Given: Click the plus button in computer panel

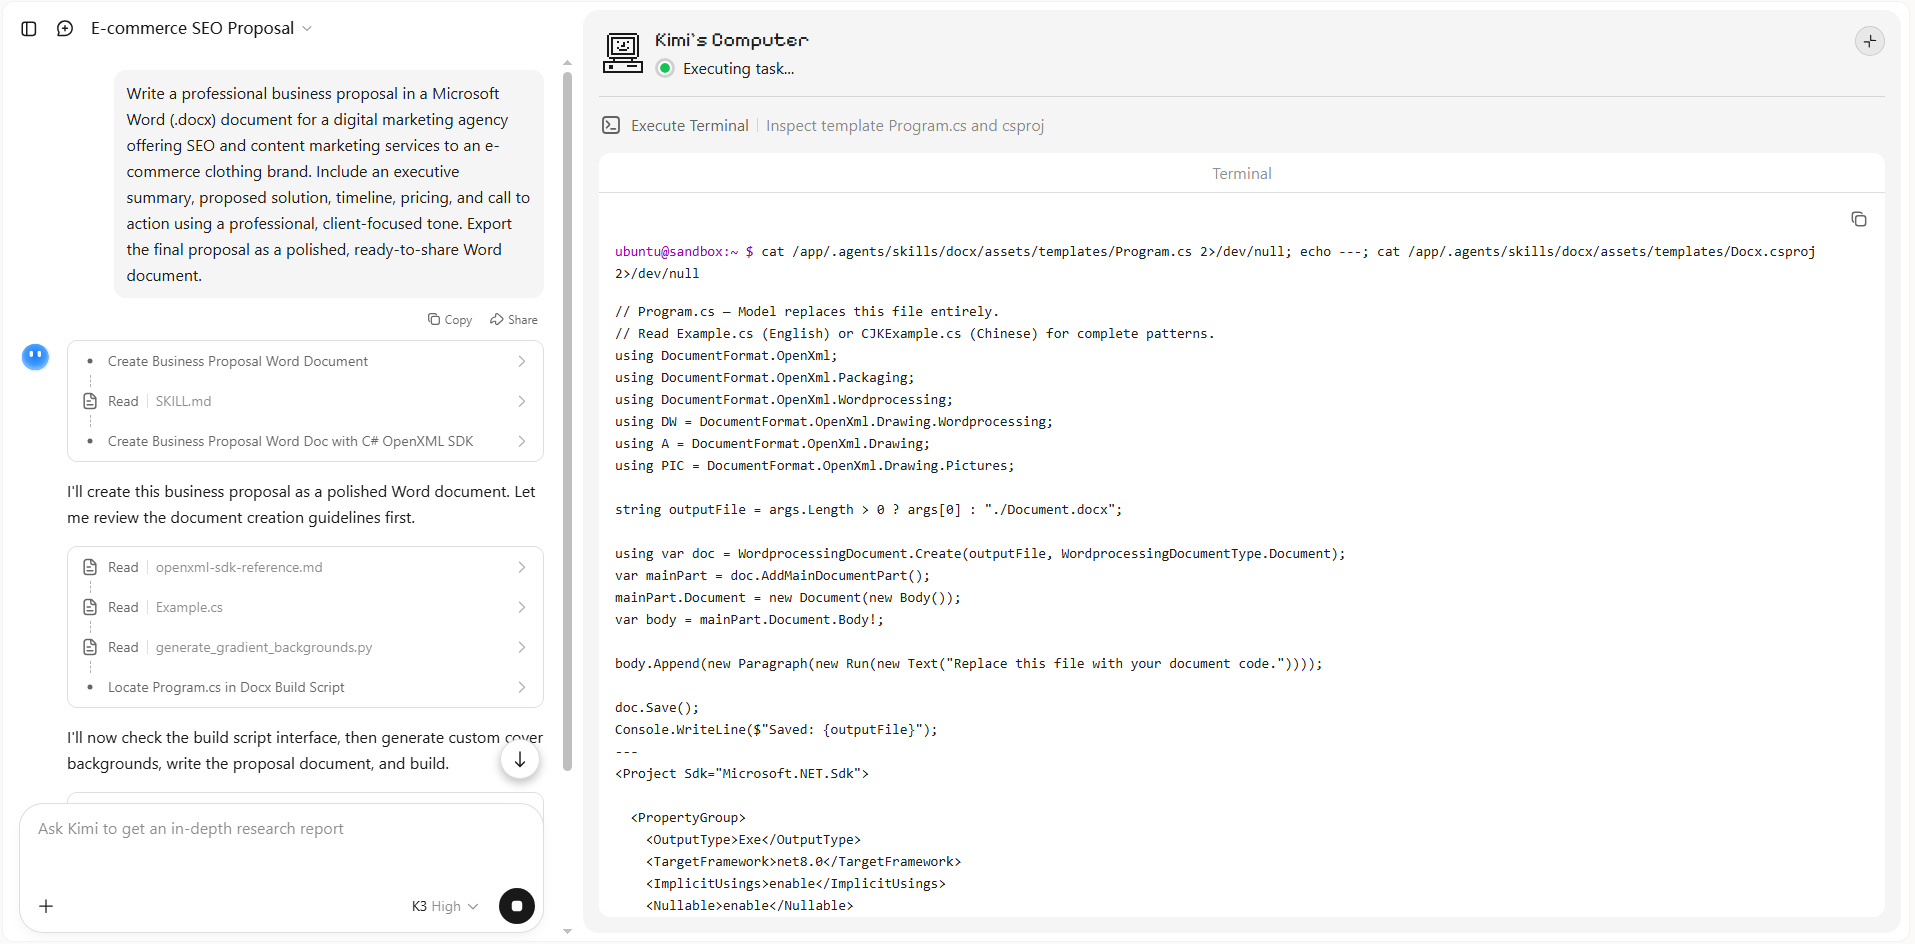Looking at the screenshot, I should [x=1870, y=41].
